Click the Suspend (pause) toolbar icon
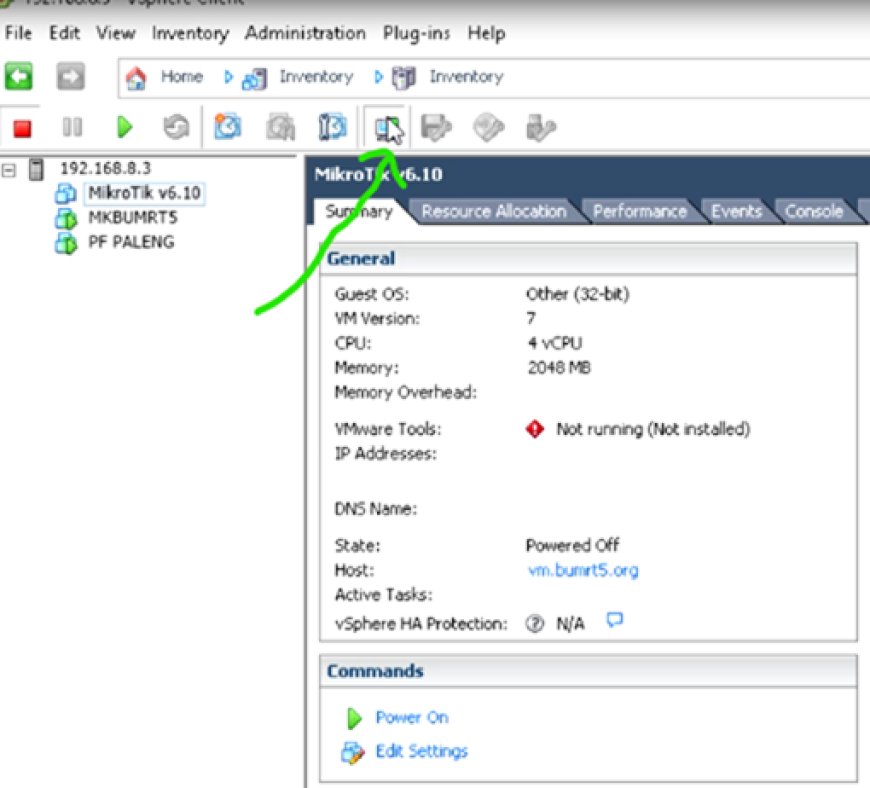870x788 pixels. pyautogui.click(x=72, y=128)
